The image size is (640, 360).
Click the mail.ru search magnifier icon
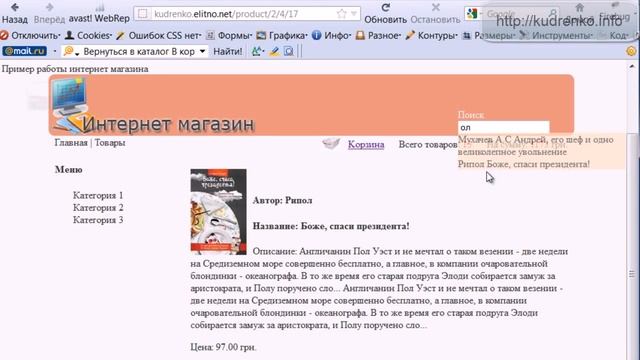point(69,51)
